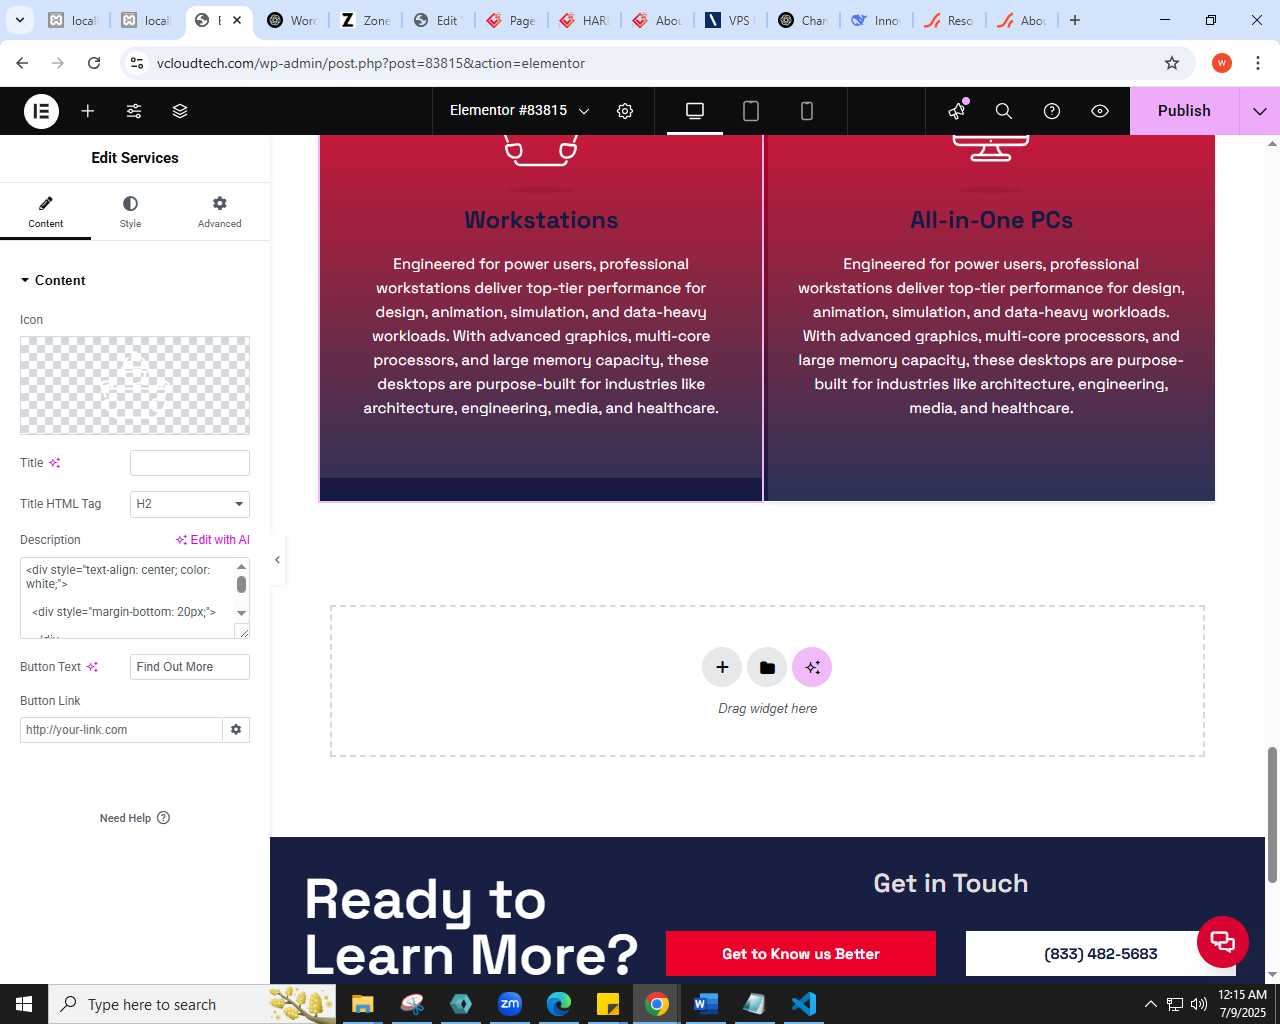Close the current Elementor browser tab
The width and height of the screenshot is (1280, 1024).
(x=237, y=20)
